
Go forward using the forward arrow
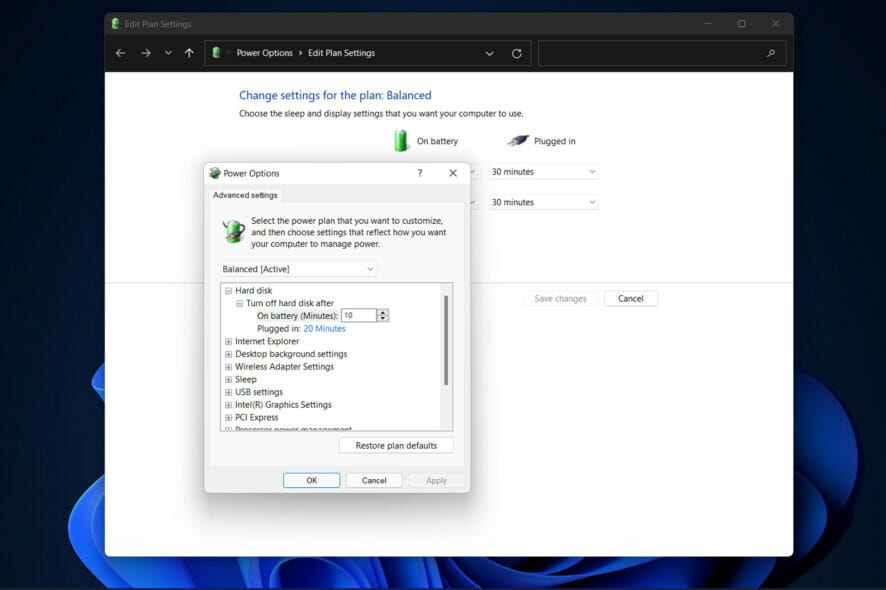coord(146,53)
